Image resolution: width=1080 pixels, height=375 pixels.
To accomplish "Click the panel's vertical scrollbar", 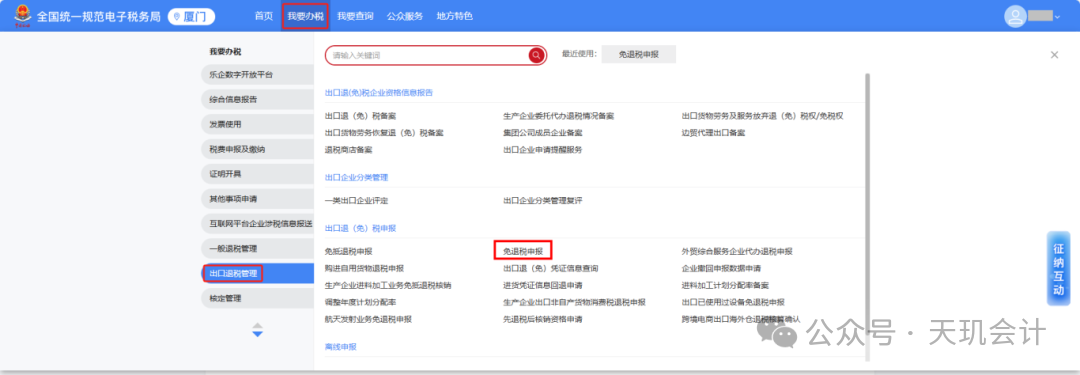I will (x=867, y=217).
